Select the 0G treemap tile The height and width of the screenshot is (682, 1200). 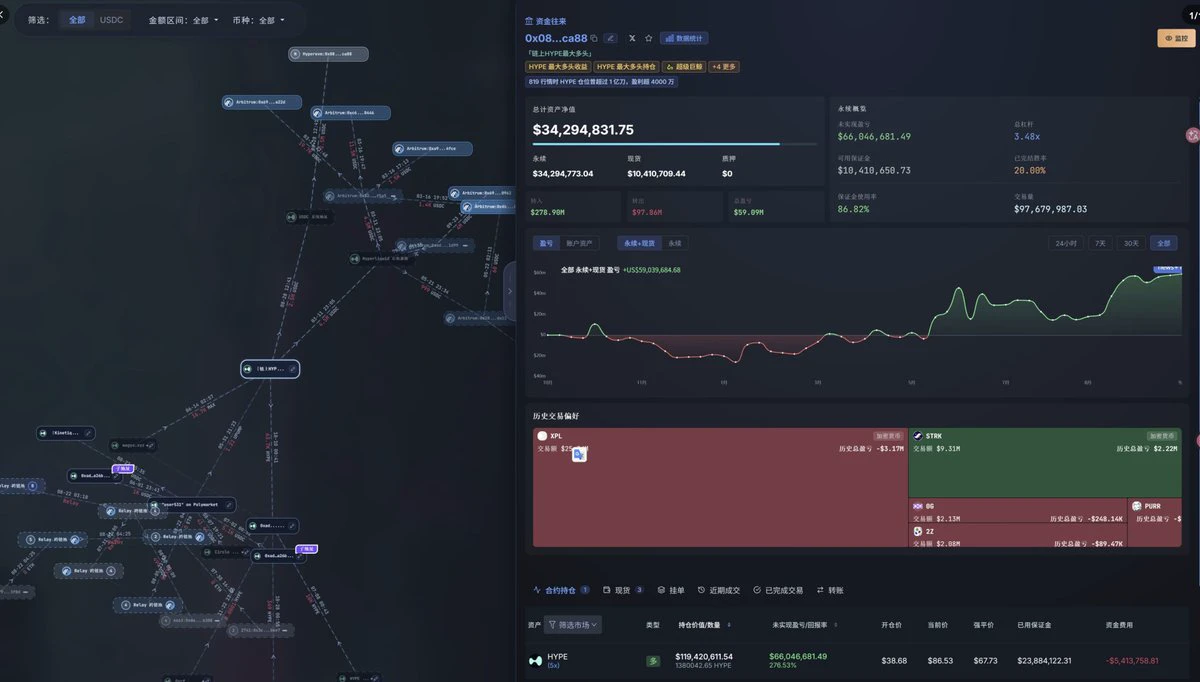pos(1017,510)
